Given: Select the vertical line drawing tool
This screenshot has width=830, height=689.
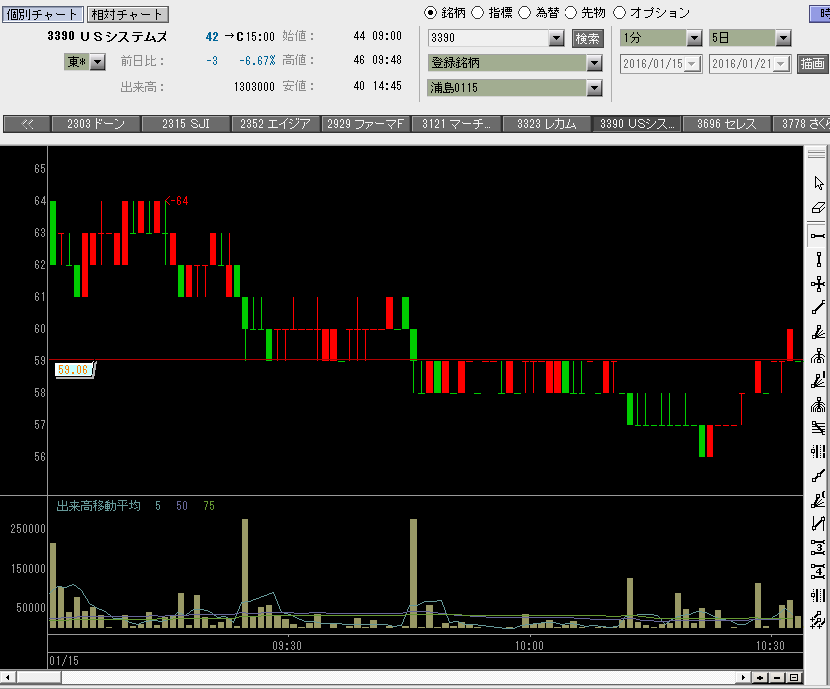Looking at the screenshot, I should (818, 260).
